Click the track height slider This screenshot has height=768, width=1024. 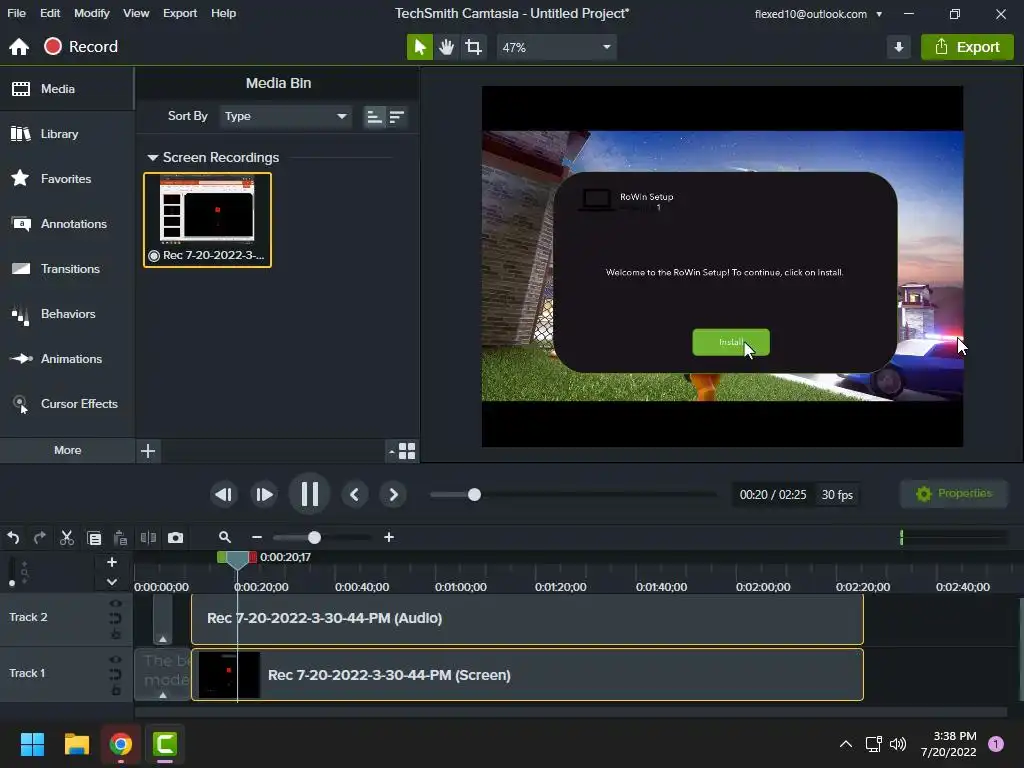[12, 583]
